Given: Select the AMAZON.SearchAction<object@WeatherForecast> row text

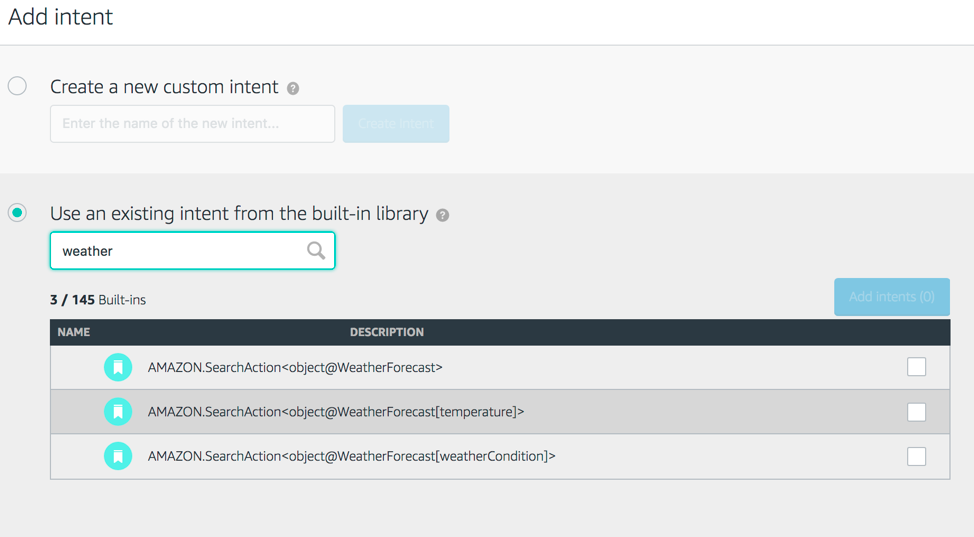Looking at the screenshot, I should pyautogui.click(x=295, y=367).
